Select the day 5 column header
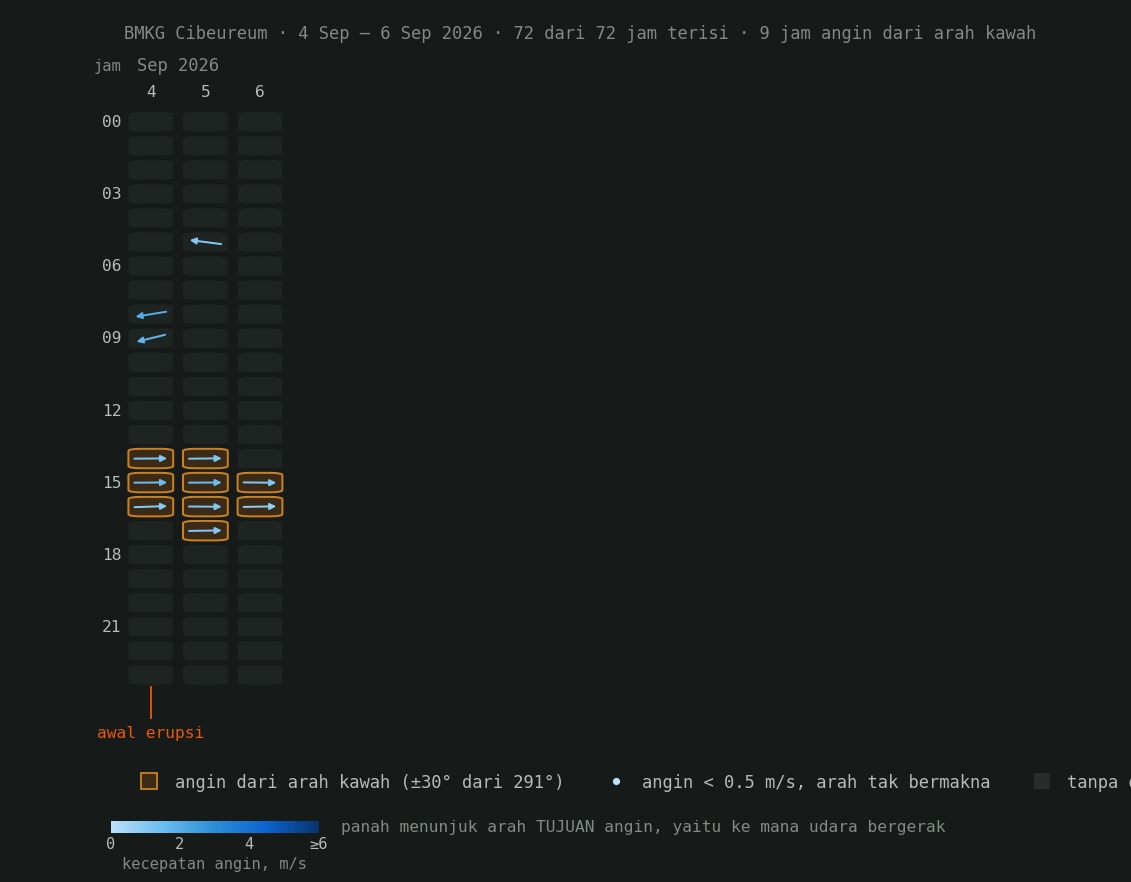 click(x=206, y=92)
